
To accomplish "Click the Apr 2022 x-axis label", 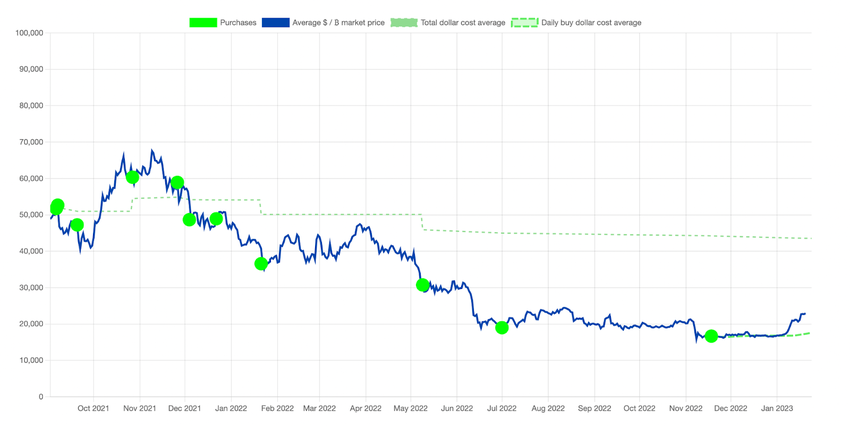I will coord(365,408).
